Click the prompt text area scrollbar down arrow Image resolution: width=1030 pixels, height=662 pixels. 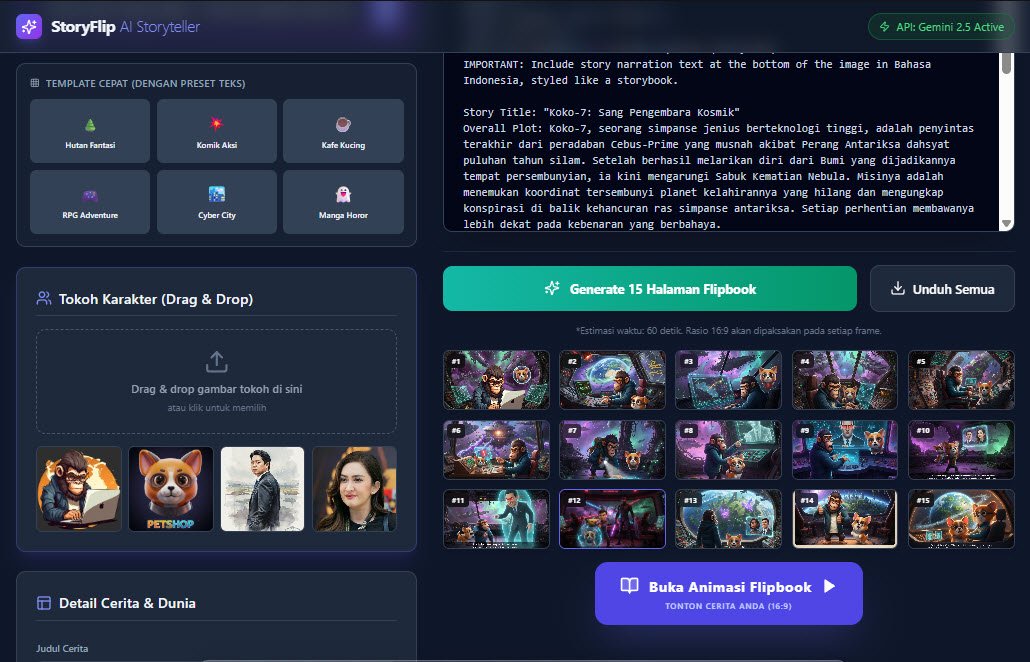[x=1006, y=224]
